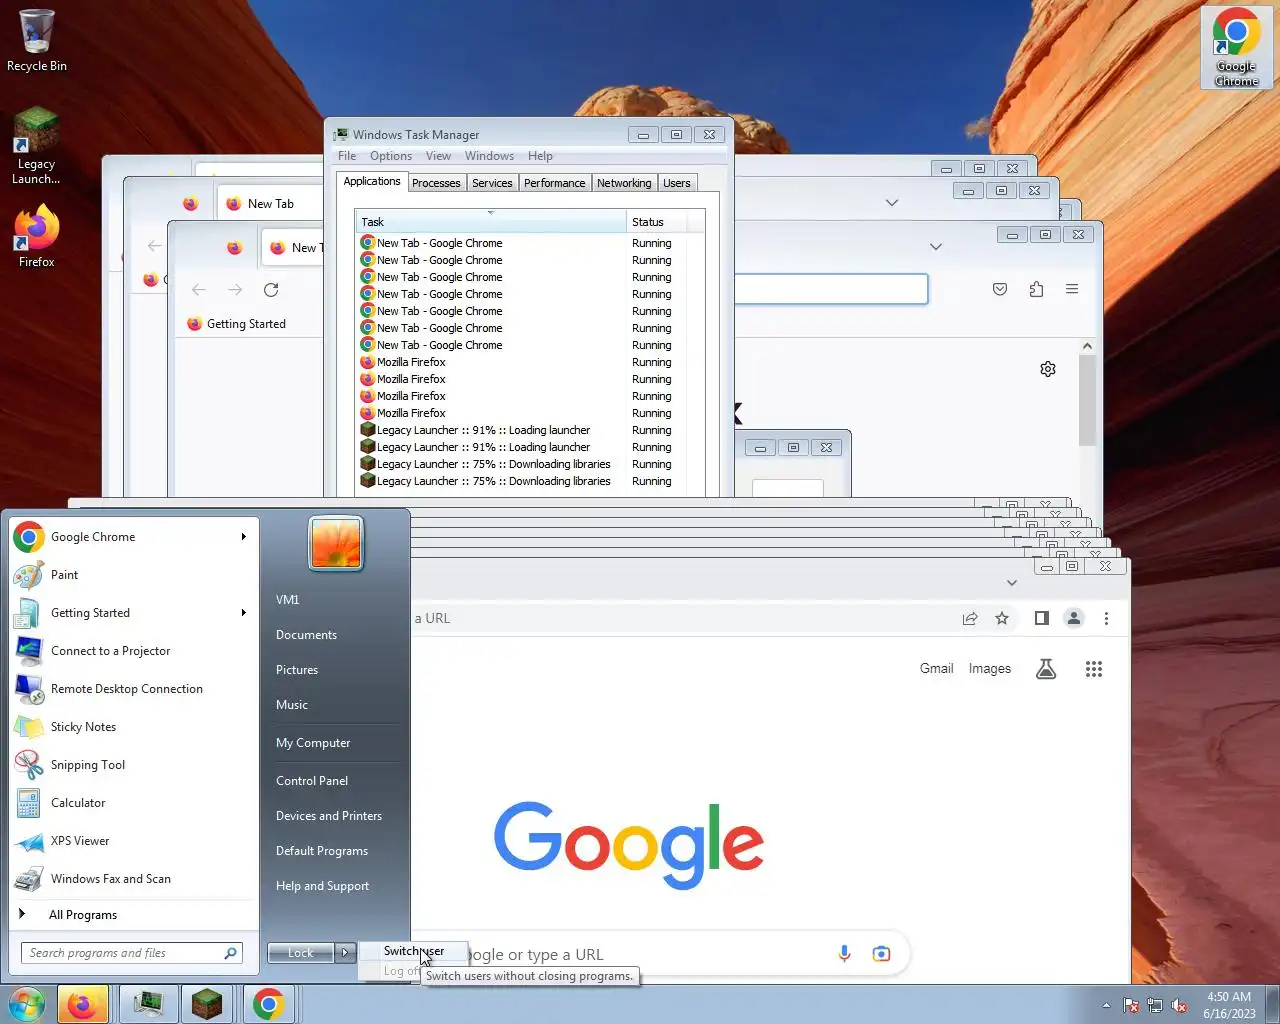Click Task Manager icon in taskbar
This screenshot has height=1024, width=1280.
pyautogui.click(x=149, y=1004)
